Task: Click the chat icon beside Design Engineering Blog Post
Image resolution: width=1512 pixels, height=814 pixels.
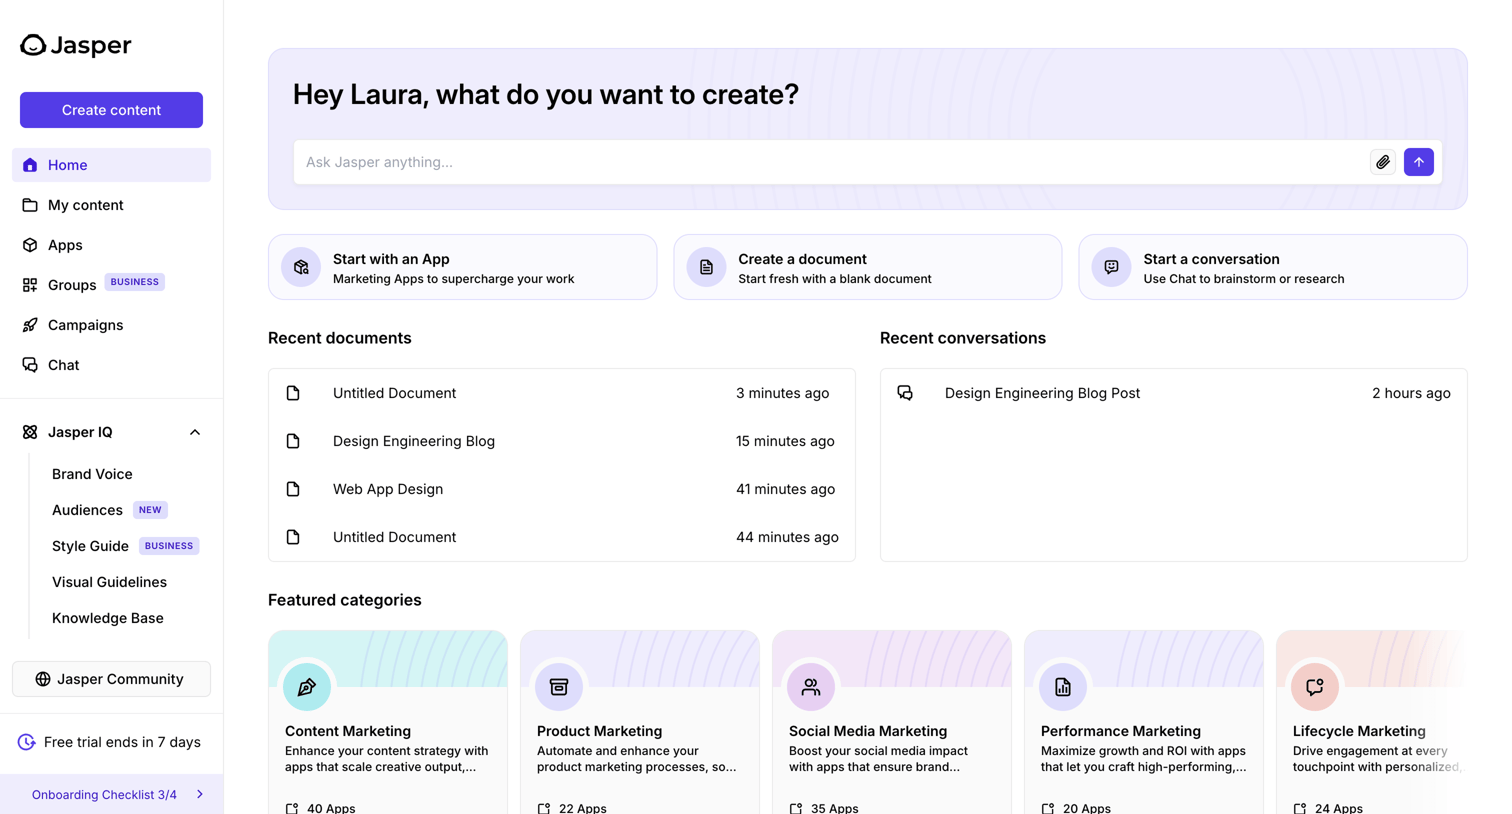Action: coord(905,393)
